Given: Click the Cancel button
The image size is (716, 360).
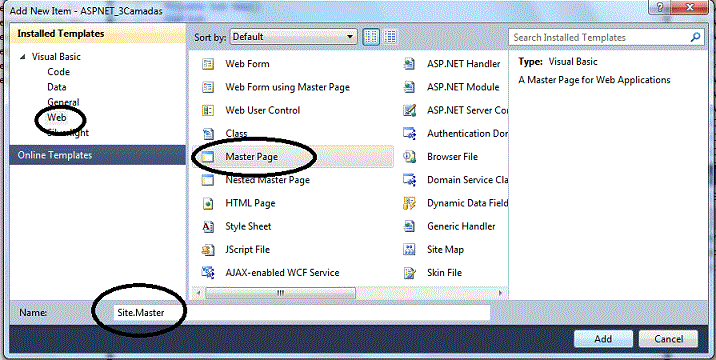Looking at the screenshot, I should 669,339.
